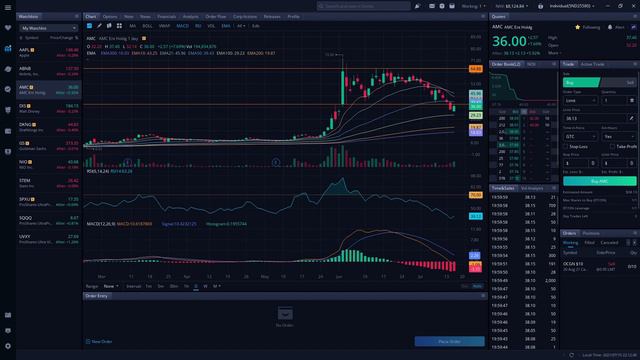The height and width of the screenshot is (360, 640).
Task: Open the Watchlist heart icon in the sidebar
Action: click(x=8, y=28)
